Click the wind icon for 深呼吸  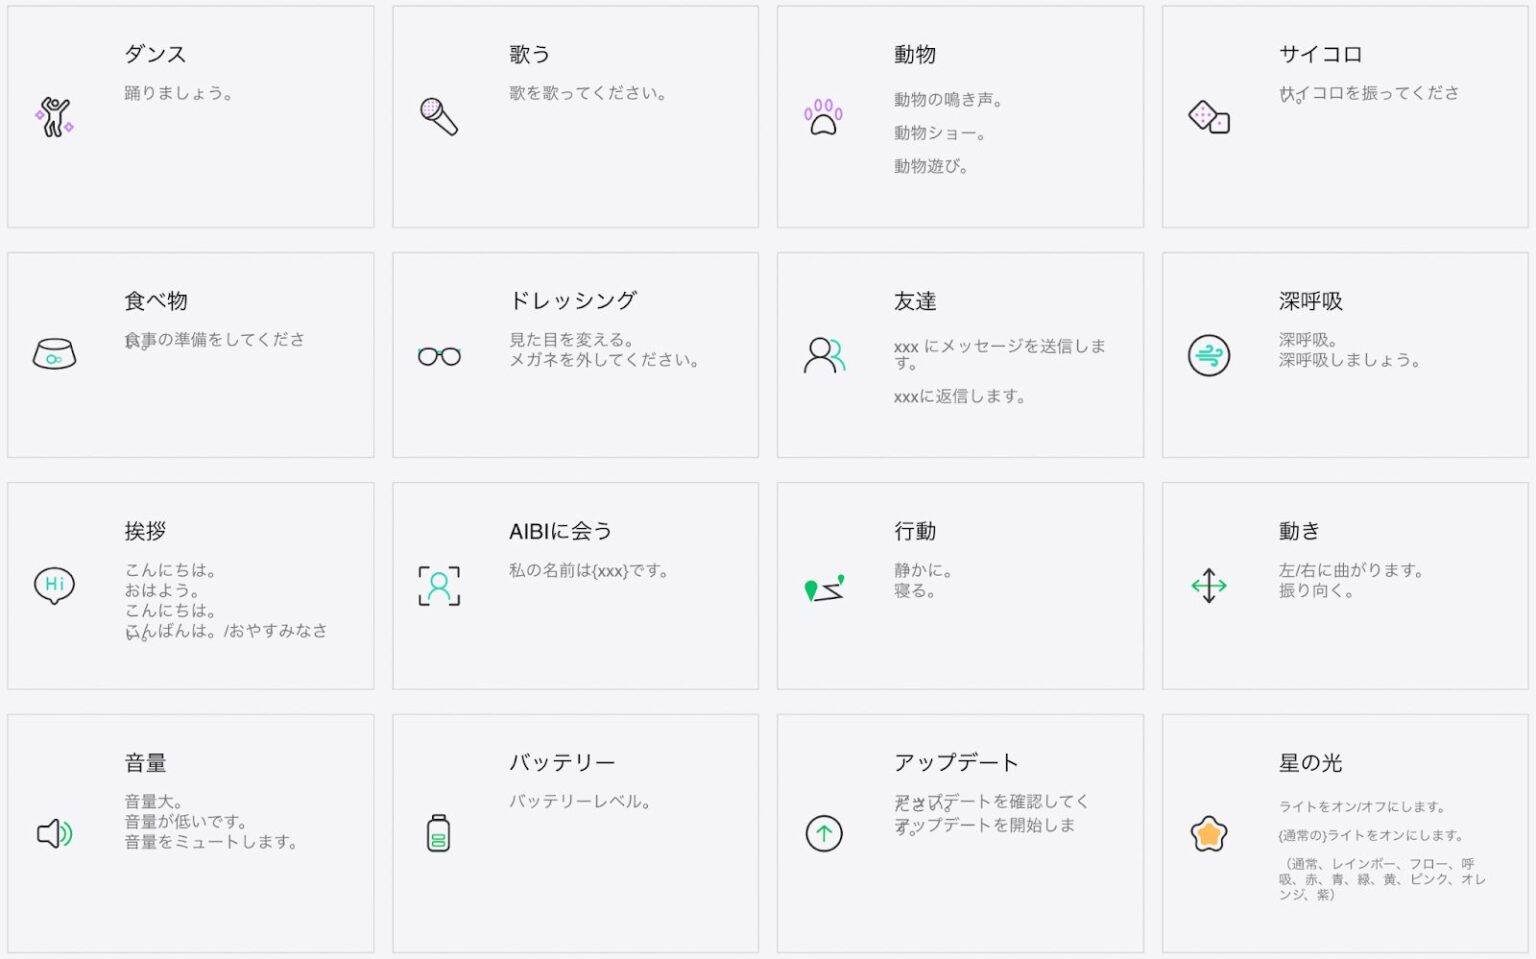(x=1208, y=355)
